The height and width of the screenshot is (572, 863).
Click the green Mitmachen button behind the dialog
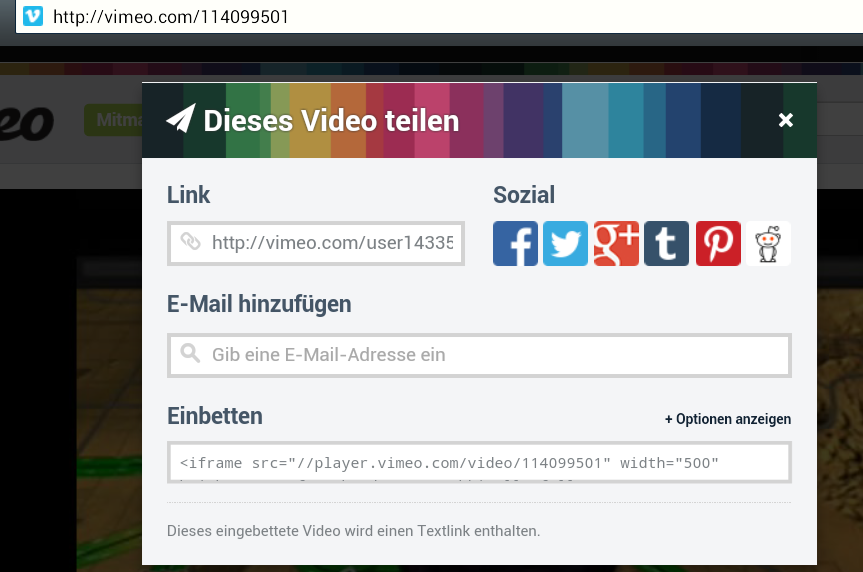[x=113, y=119]
